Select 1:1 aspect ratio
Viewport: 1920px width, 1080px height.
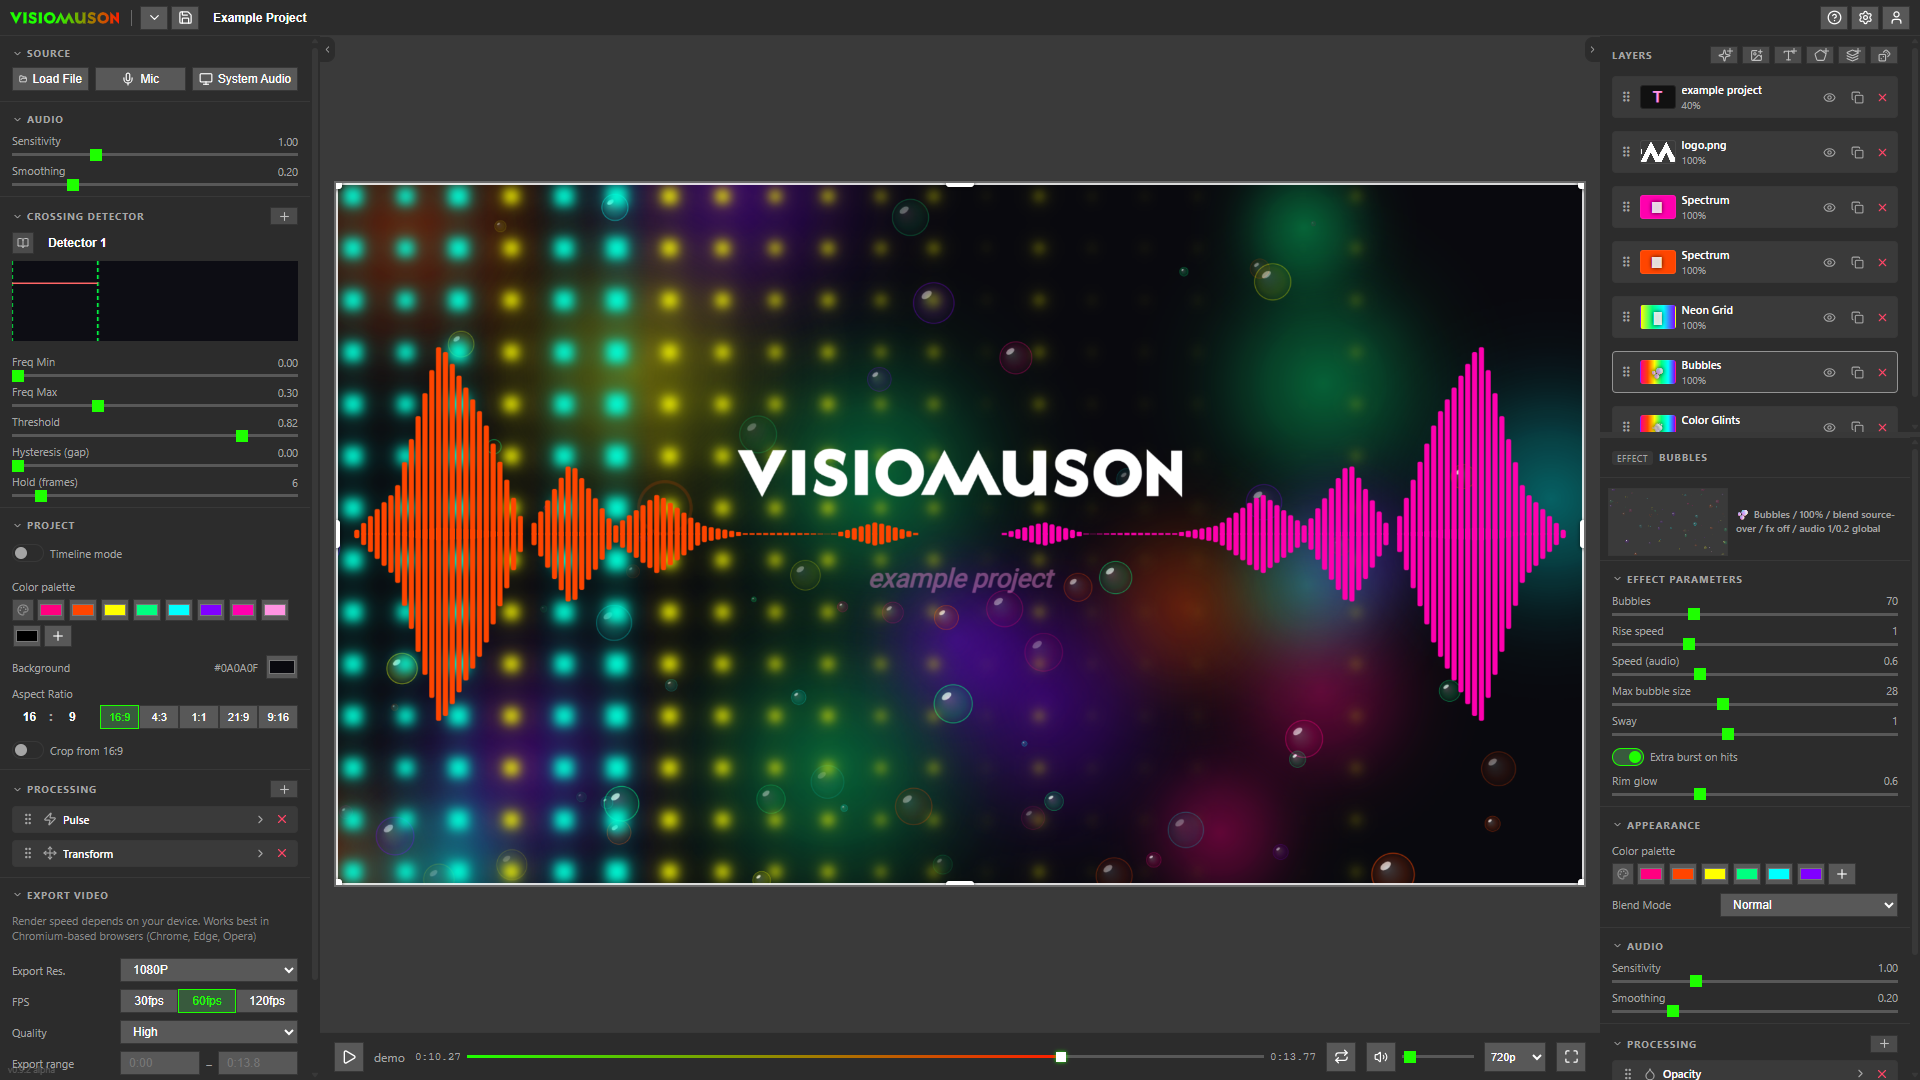coord(199,717)
